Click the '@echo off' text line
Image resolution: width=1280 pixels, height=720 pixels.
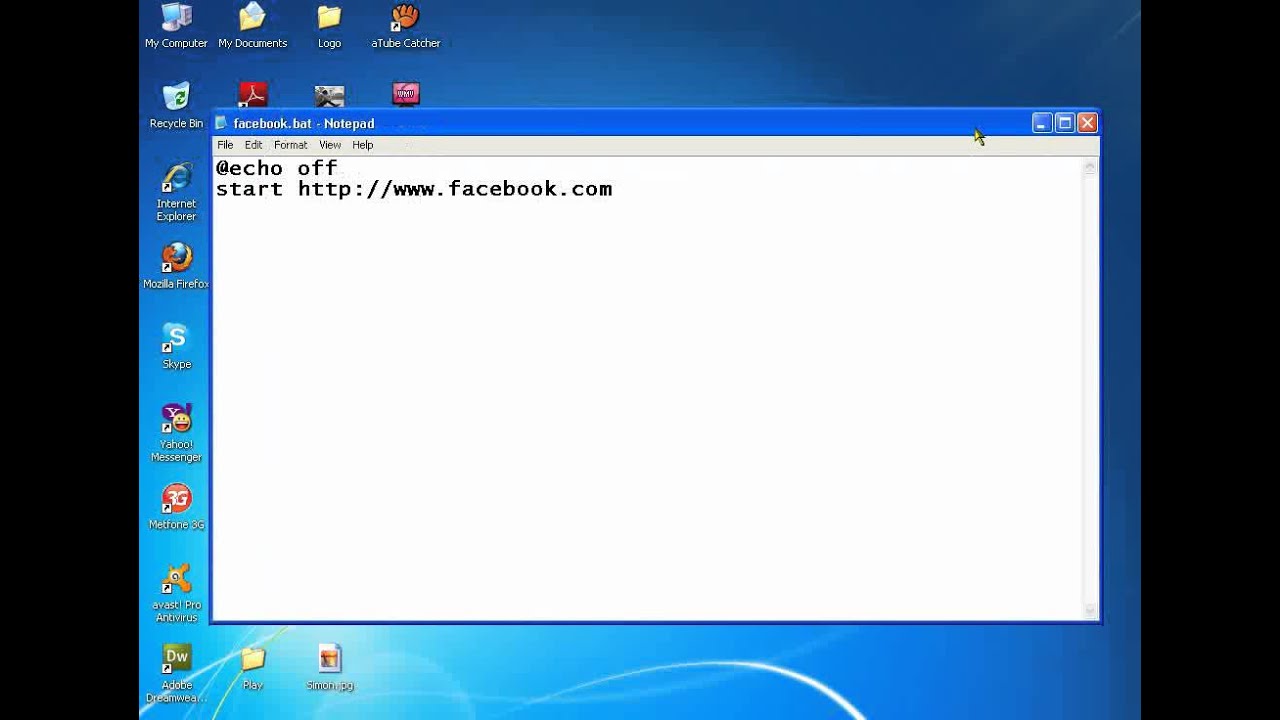(x=277, y=168)
